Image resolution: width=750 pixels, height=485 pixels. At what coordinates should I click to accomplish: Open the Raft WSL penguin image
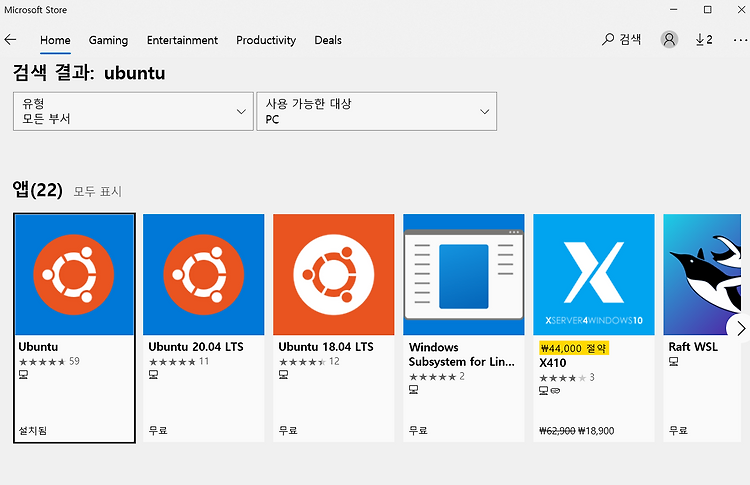click(x=702, y=275)
